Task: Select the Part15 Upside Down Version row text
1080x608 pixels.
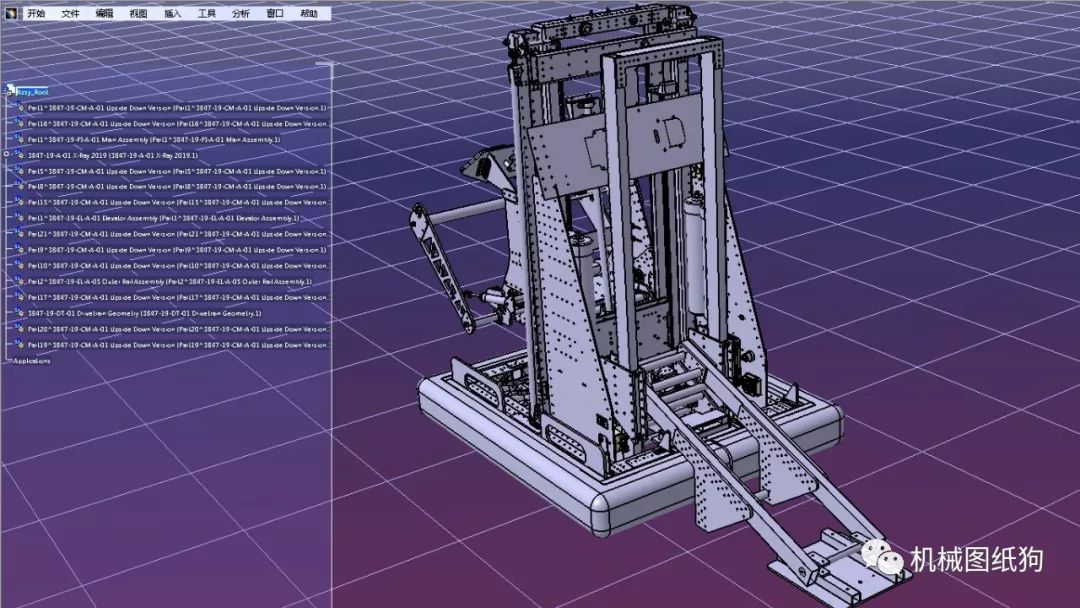Action: click(x=178, y=202)
